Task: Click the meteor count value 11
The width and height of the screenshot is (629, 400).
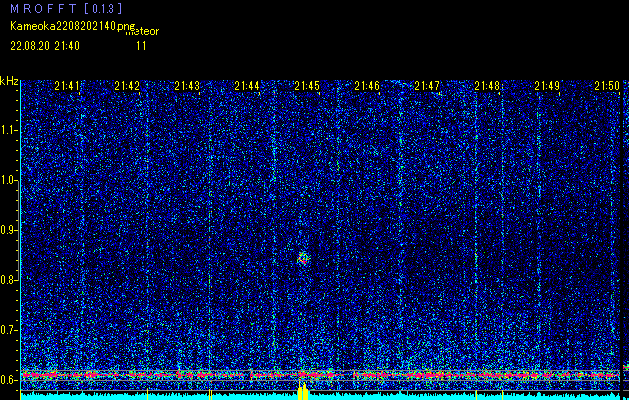Action: (141, 46)
